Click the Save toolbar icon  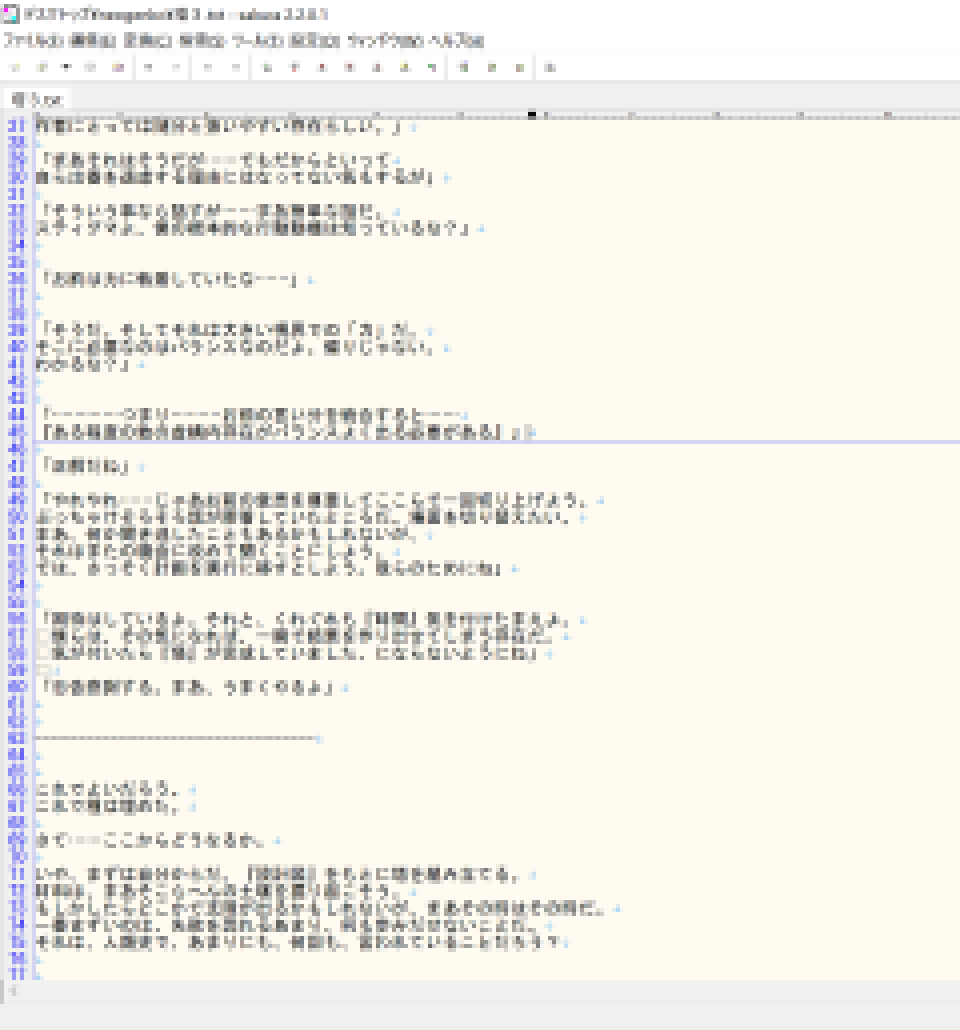pyautogui.click(x=91, y=67)
